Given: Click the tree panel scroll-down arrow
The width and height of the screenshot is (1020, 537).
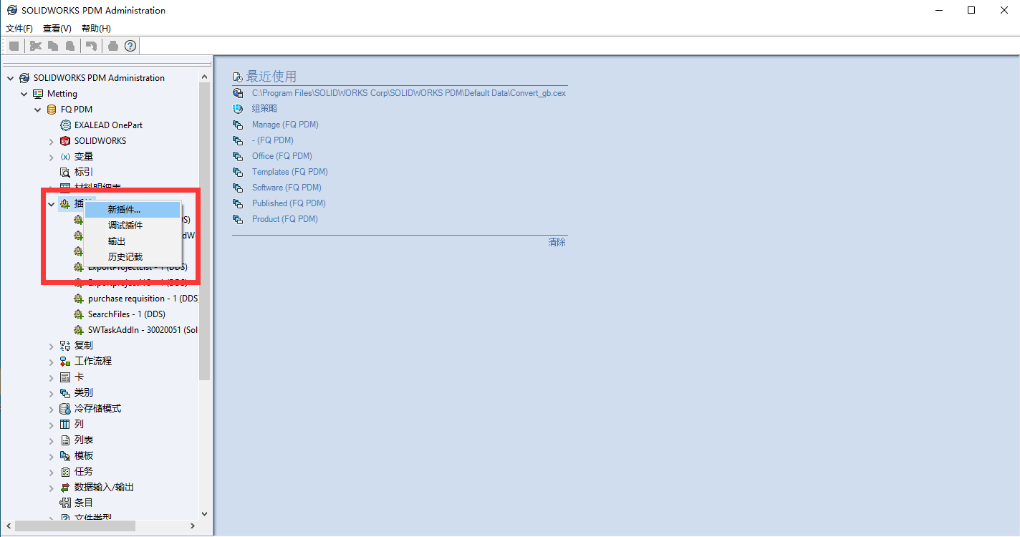Looking at the screenshot, I should click(x=204, y=514).
